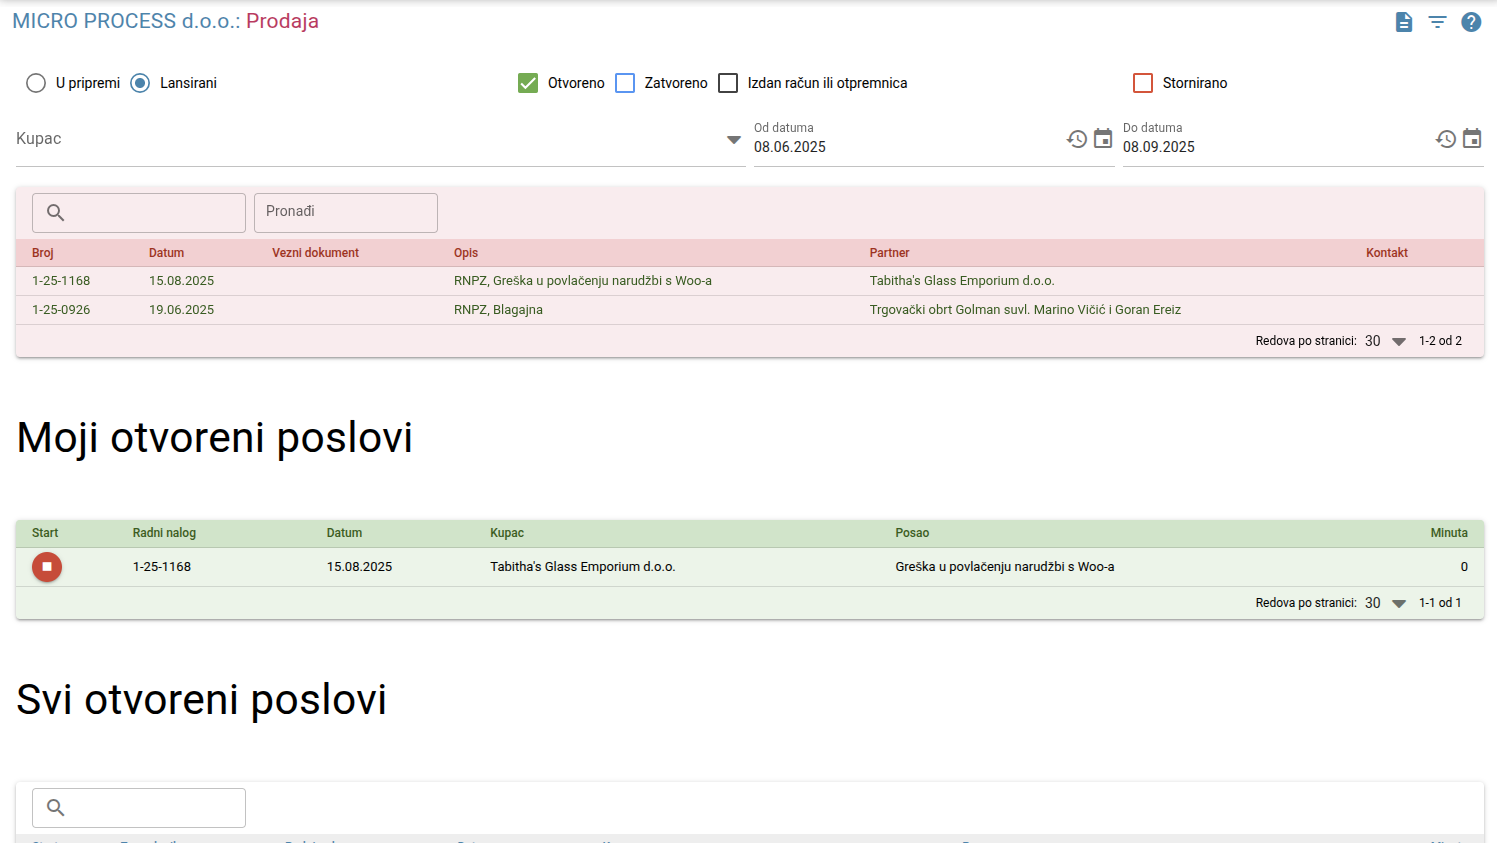
Task: Sort sales table by Partner column
Action: (890, 253)
